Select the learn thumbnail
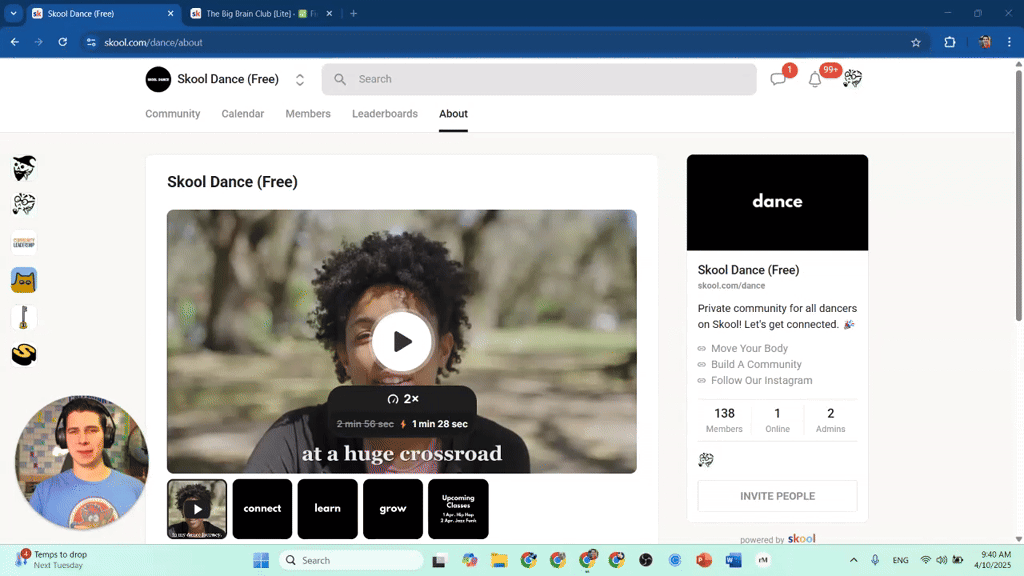 327,509
